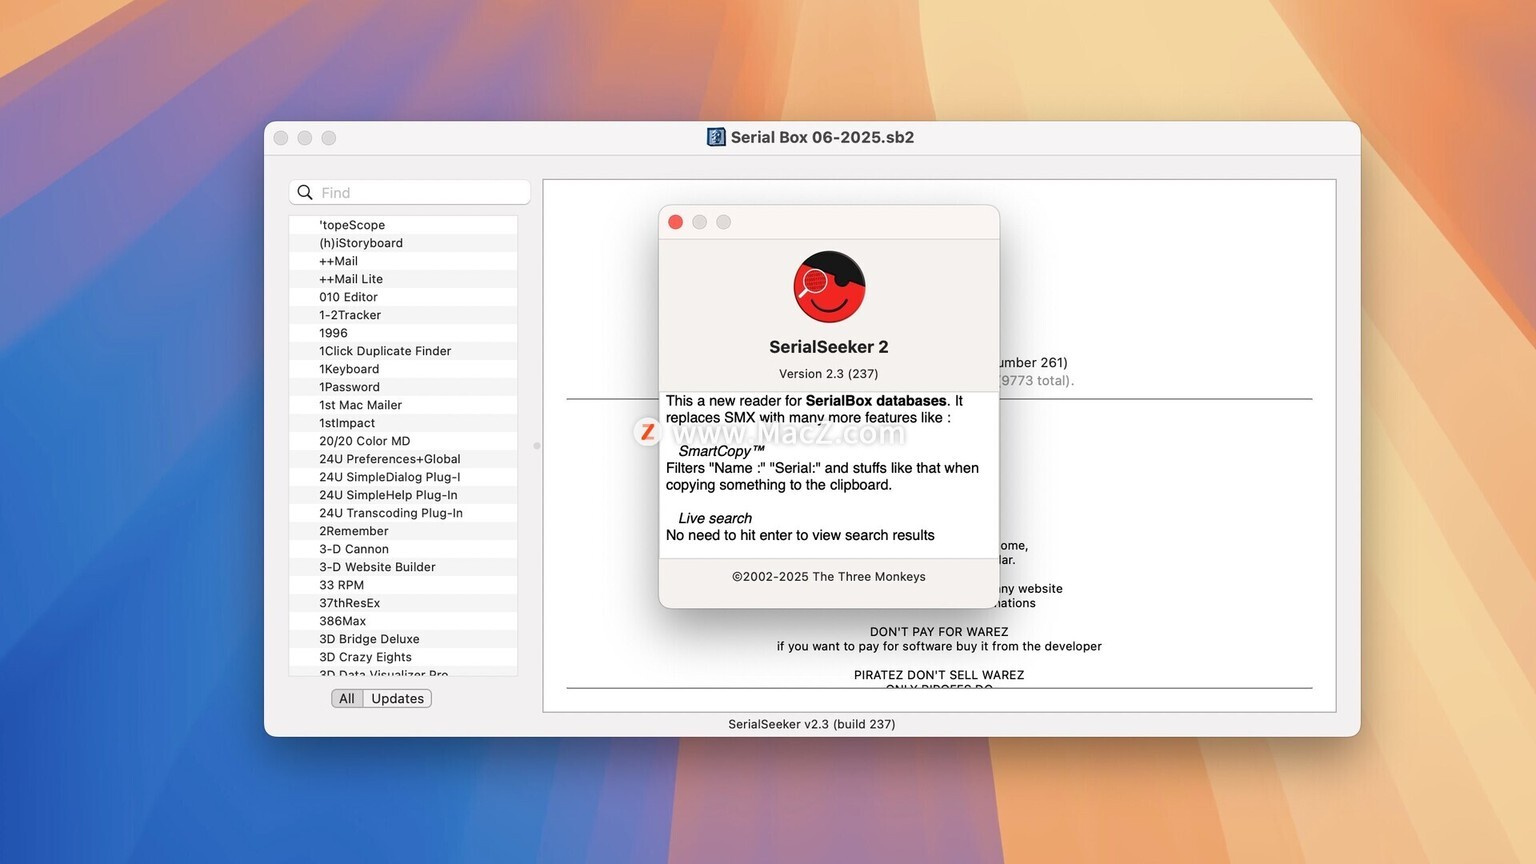Switch to the All tab
This screenshot has width=1536, height=864.
pos(347,698)
